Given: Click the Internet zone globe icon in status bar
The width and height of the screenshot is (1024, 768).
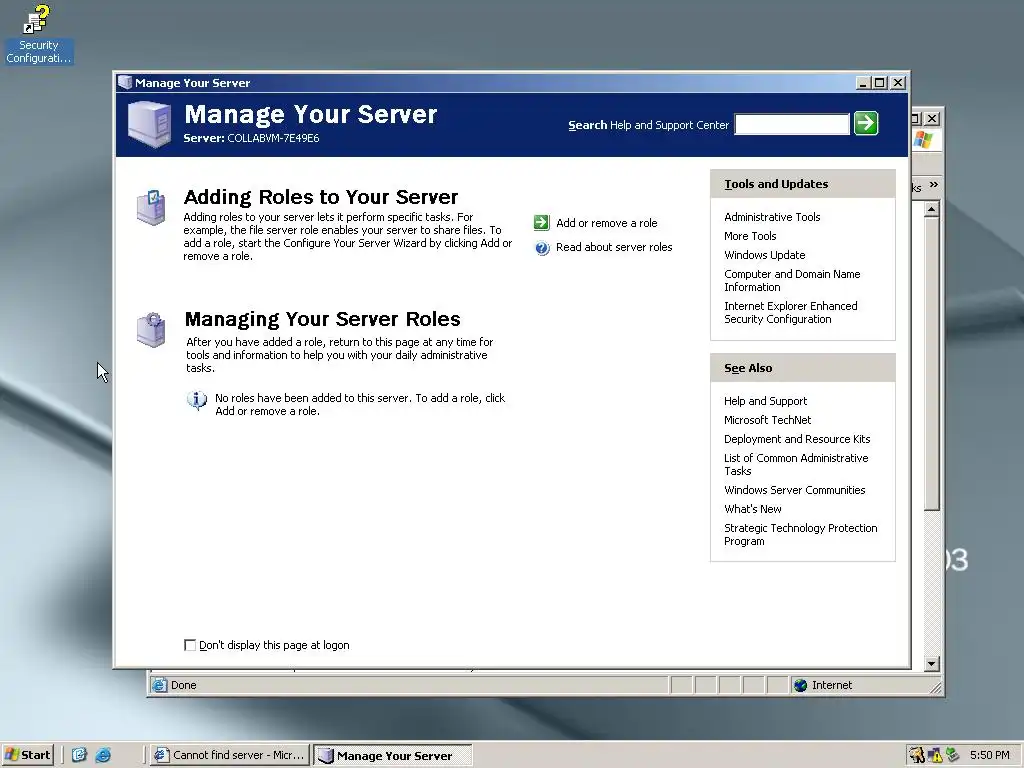Looking at the screenshot, I should tap(800, 685).
